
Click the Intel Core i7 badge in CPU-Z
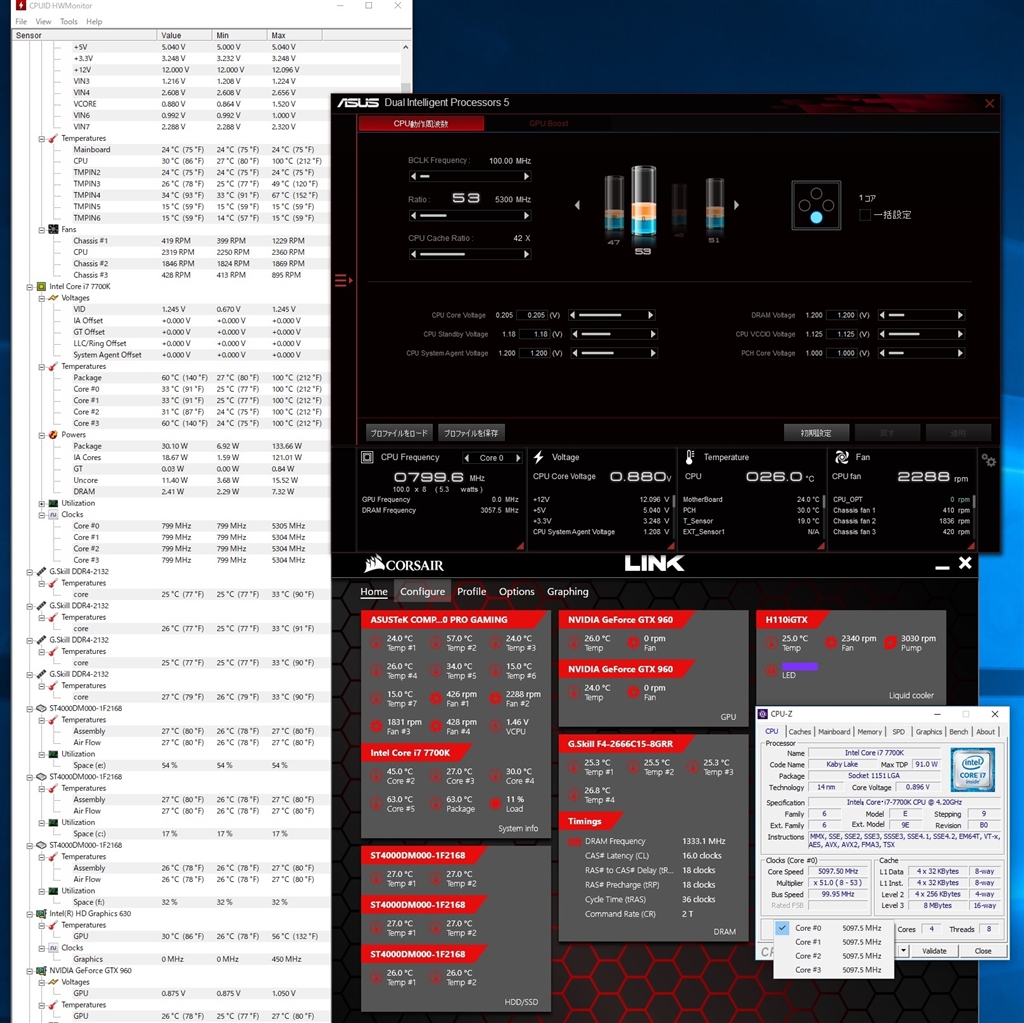pos(972,770)
